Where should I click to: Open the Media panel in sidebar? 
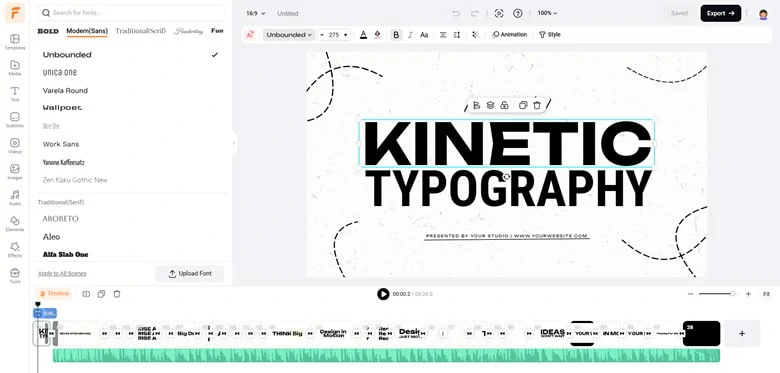(15, 68)
